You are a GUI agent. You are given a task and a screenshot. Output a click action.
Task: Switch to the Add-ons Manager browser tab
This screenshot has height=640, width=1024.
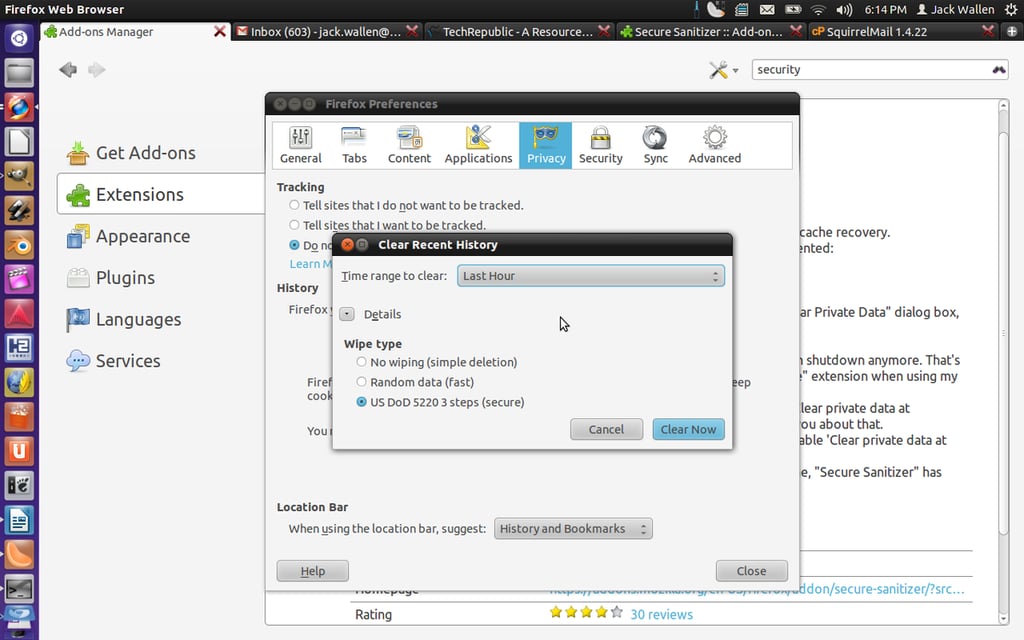pos(135,31)
